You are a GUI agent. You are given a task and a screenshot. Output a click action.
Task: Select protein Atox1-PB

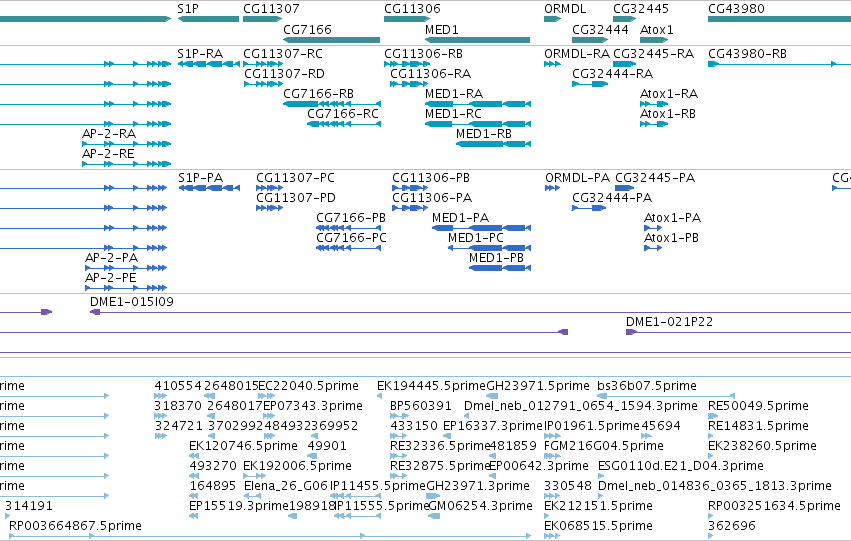click(x=671, y=238)
